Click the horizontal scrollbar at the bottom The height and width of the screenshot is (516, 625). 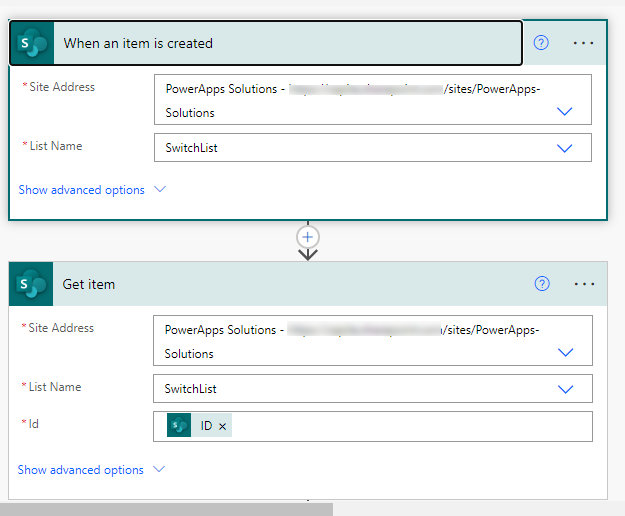click(x=166, y=510)
